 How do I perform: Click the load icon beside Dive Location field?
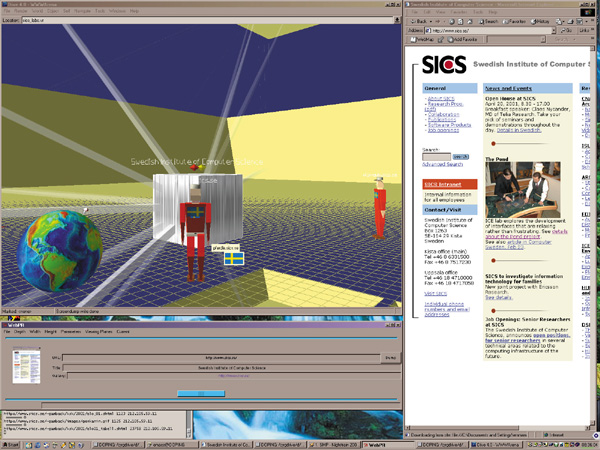397,20
